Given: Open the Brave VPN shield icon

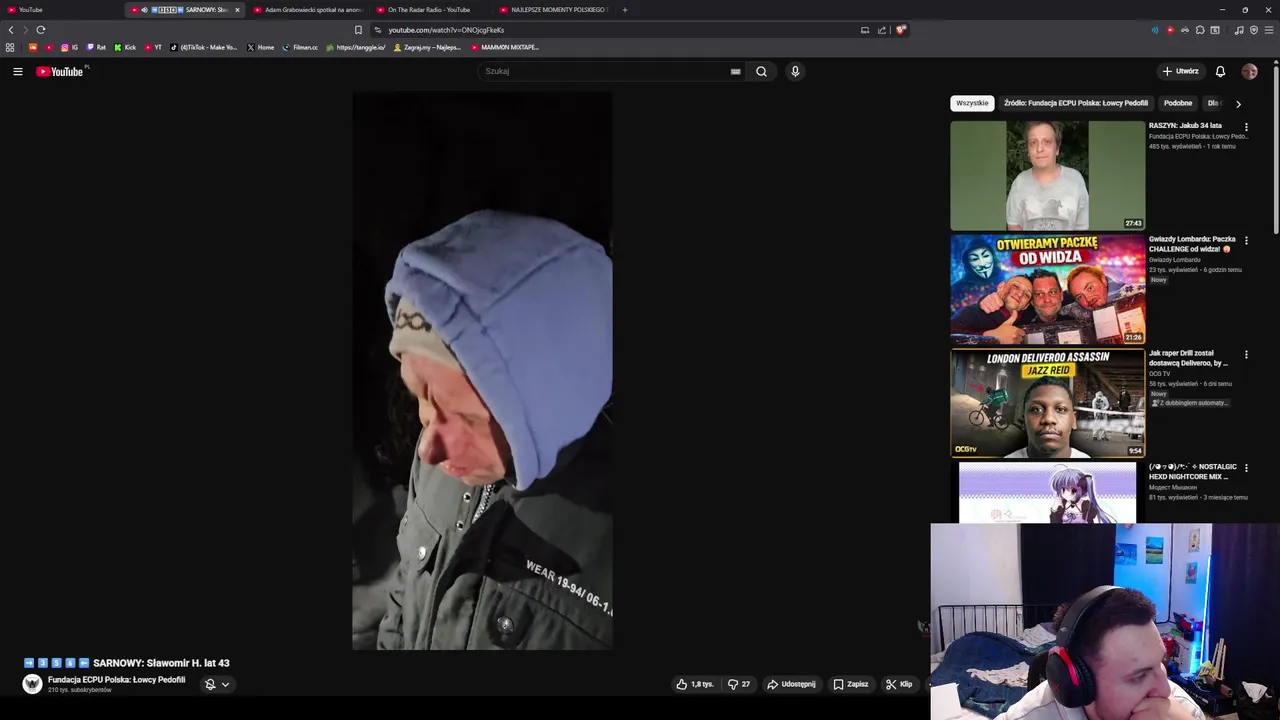Looking at the screenshot, I should [x=1254, y=30].
